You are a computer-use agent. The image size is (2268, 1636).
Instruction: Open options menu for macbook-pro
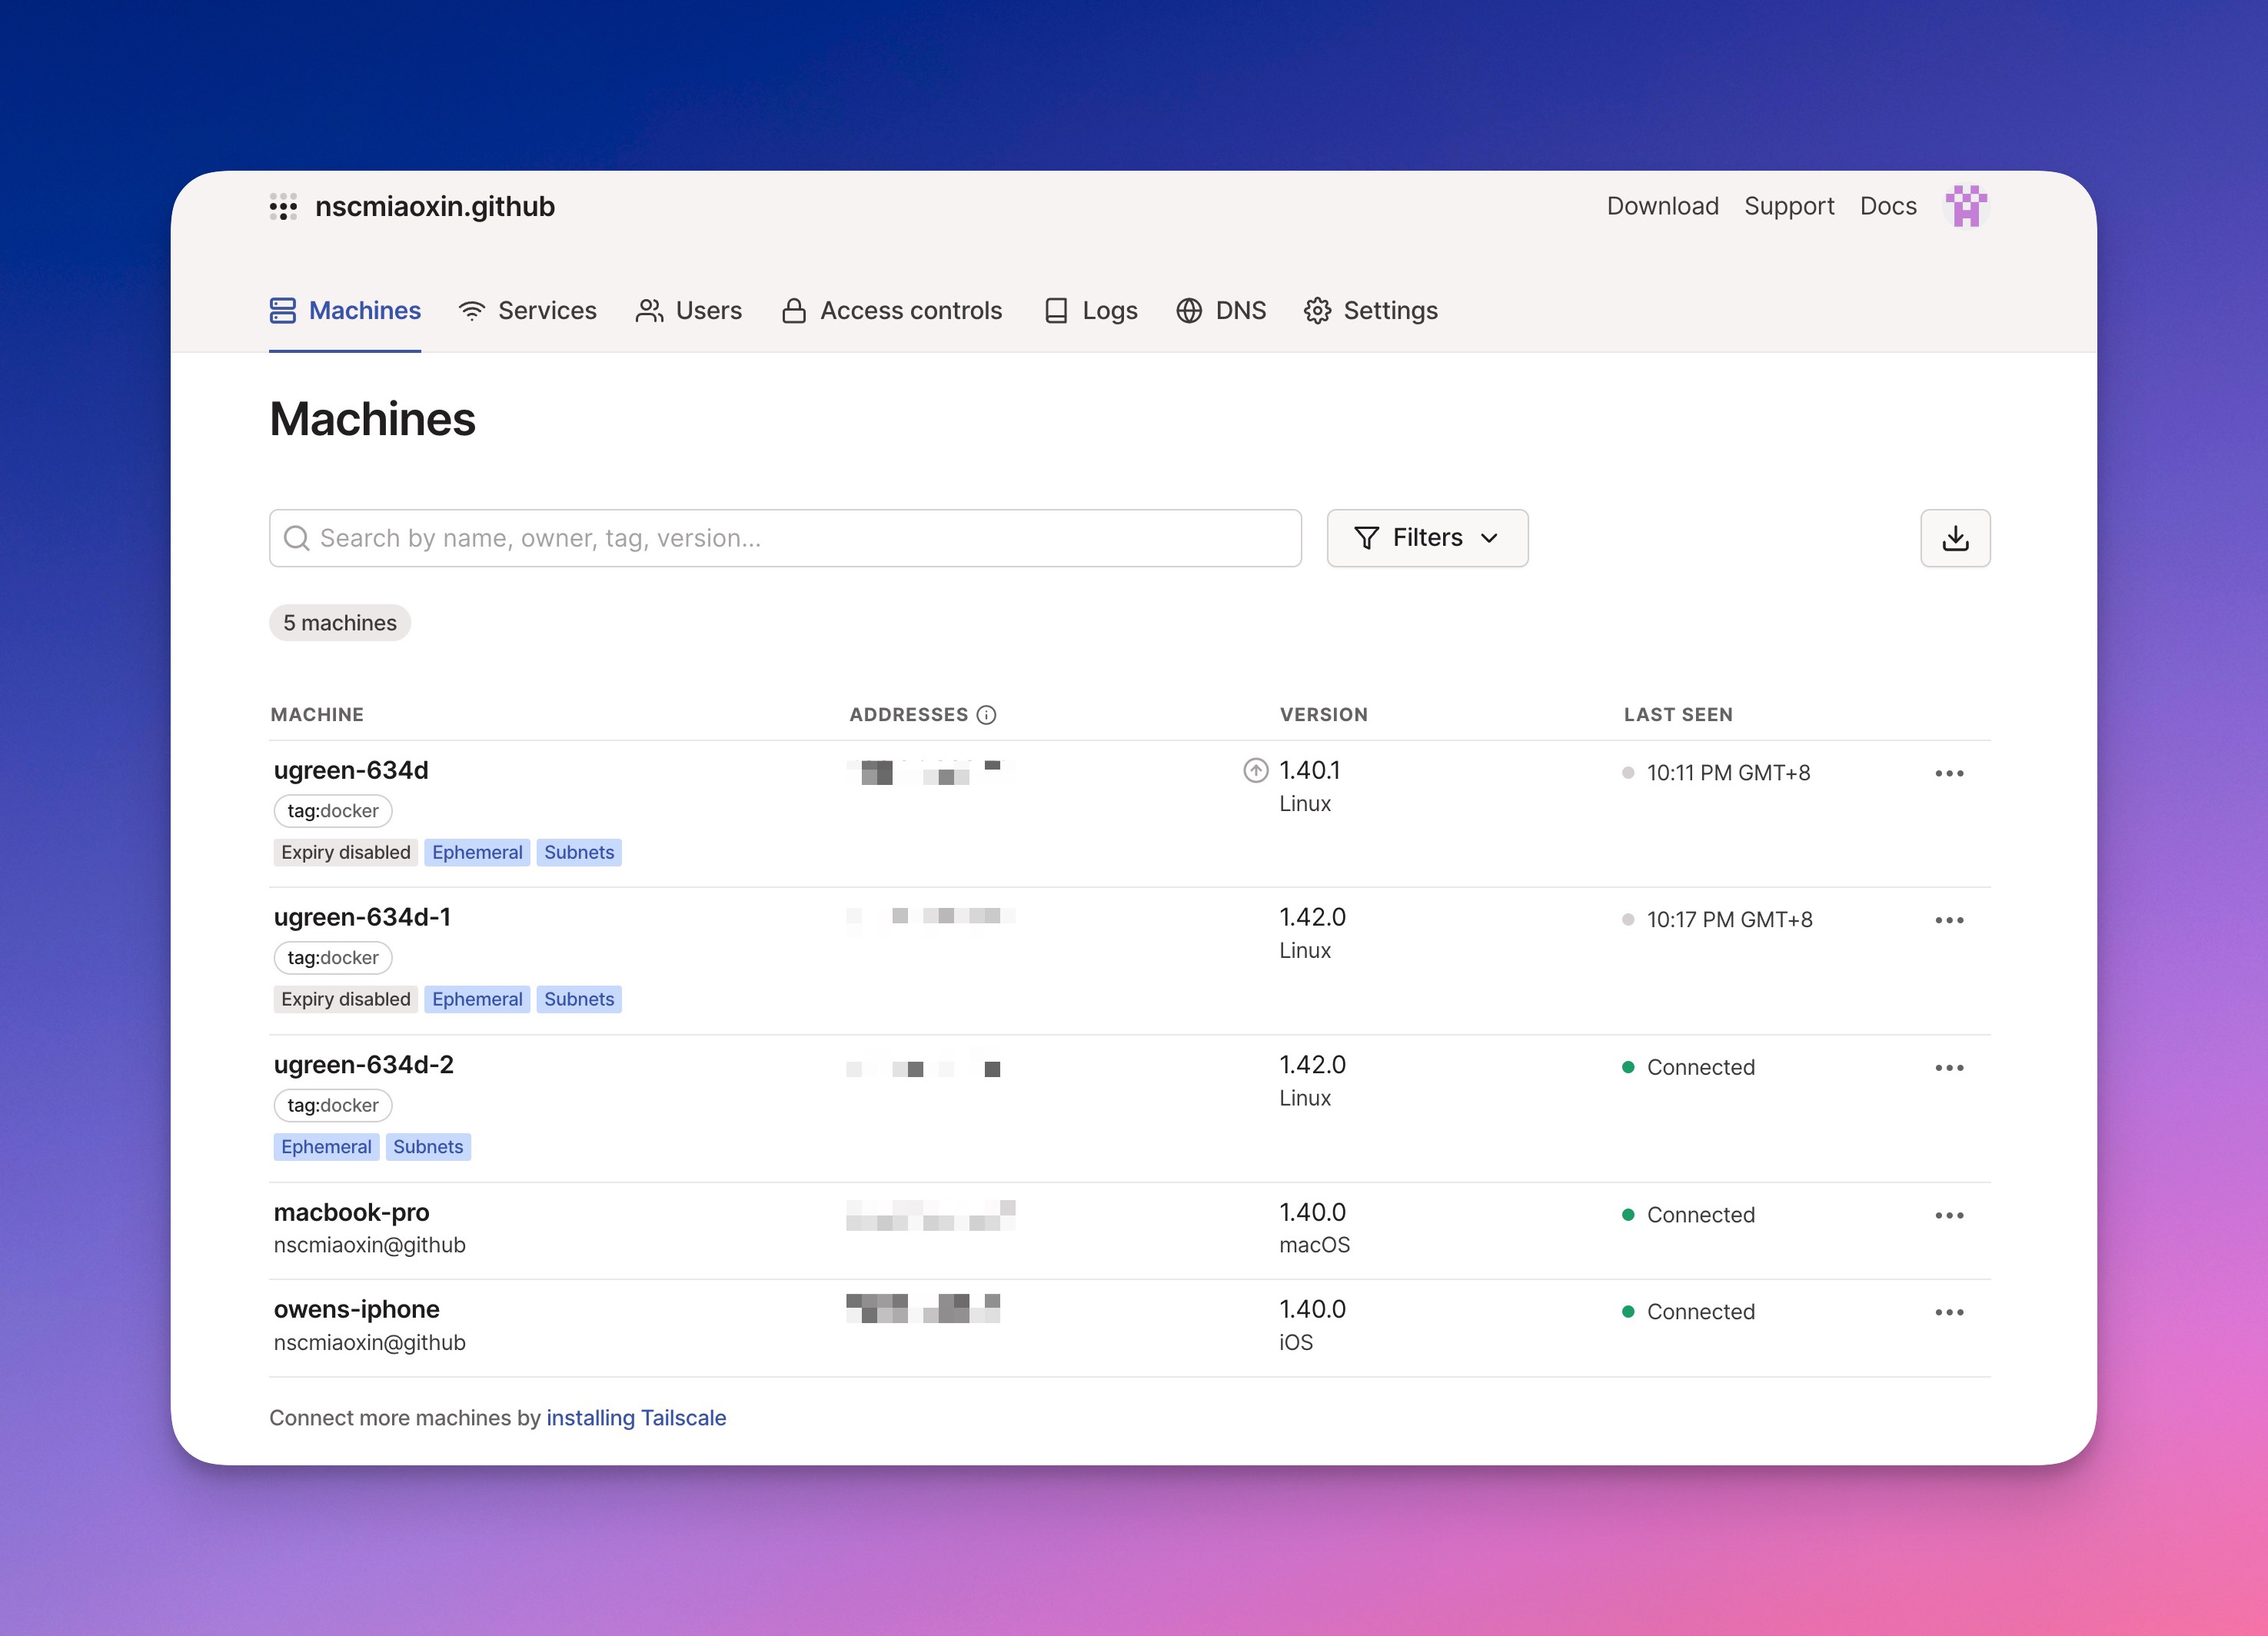click(1948, 1215)
